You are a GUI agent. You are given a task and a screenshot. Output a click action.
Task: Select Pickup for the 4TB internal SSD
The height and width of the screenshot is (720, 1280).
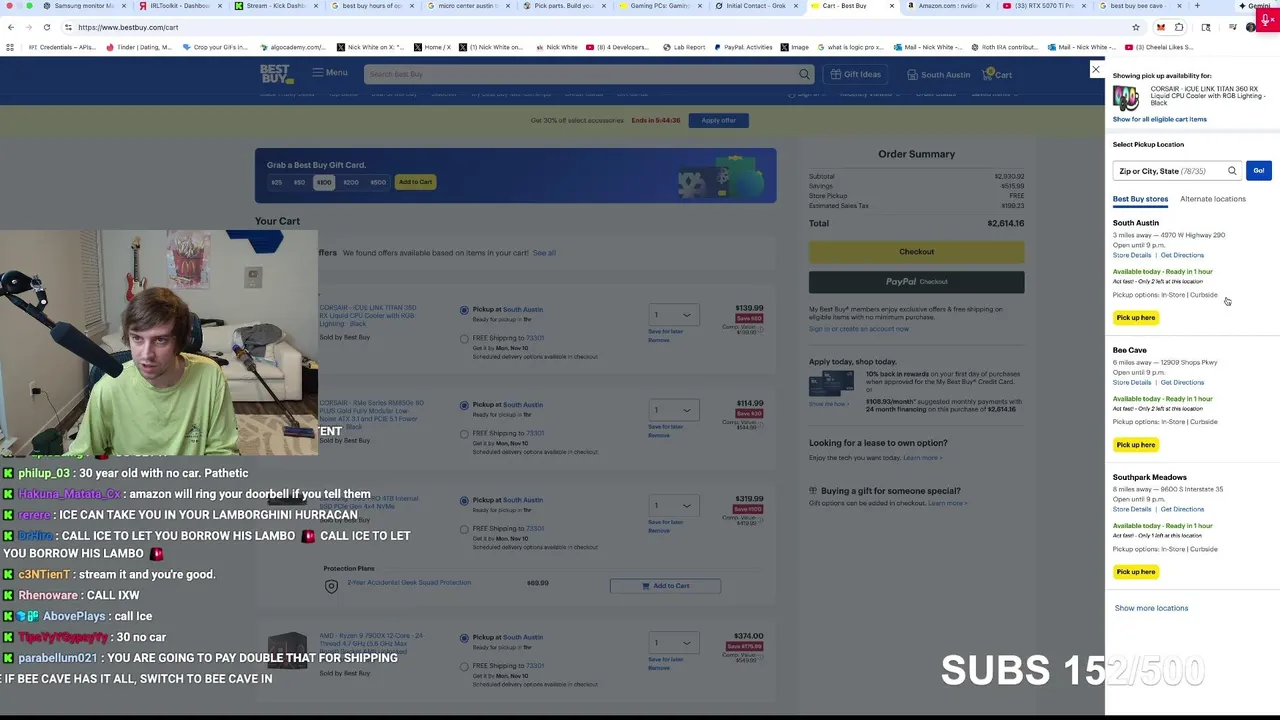pyautogui.click(x=464, y=500)
